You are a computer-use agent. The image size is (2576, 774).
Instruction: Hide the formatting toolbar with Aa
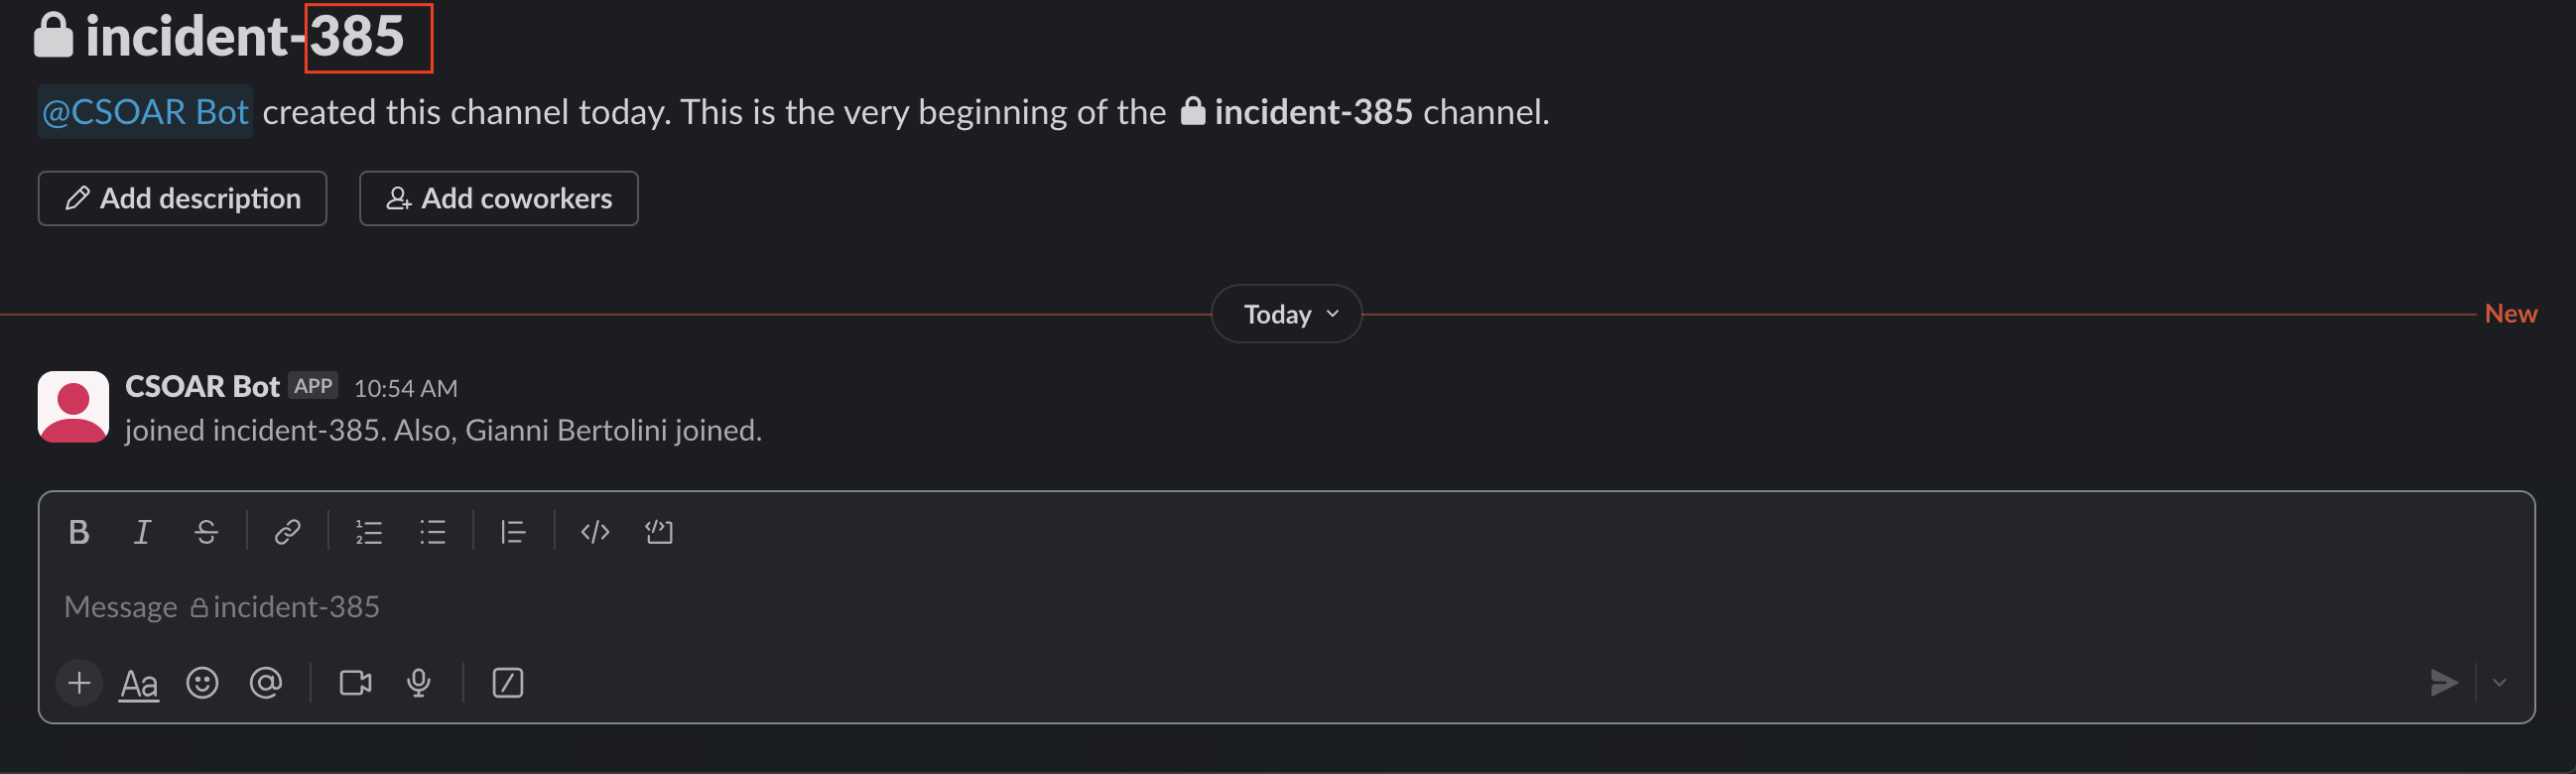(139, 684)
